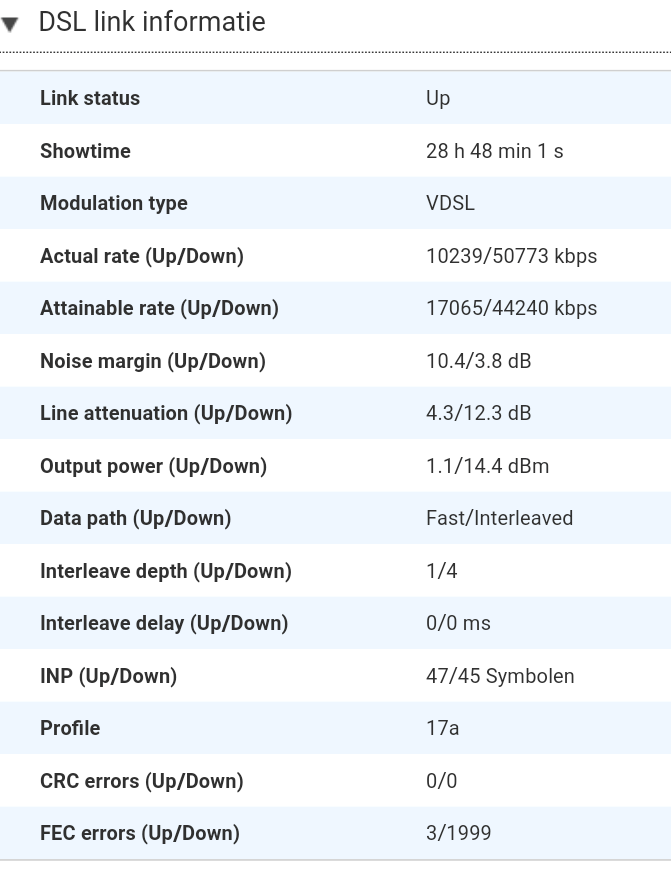The height and width of the screenshot is (869, 671).
Task: Collapse the DSL link informatie section
Action: (10, 24)
